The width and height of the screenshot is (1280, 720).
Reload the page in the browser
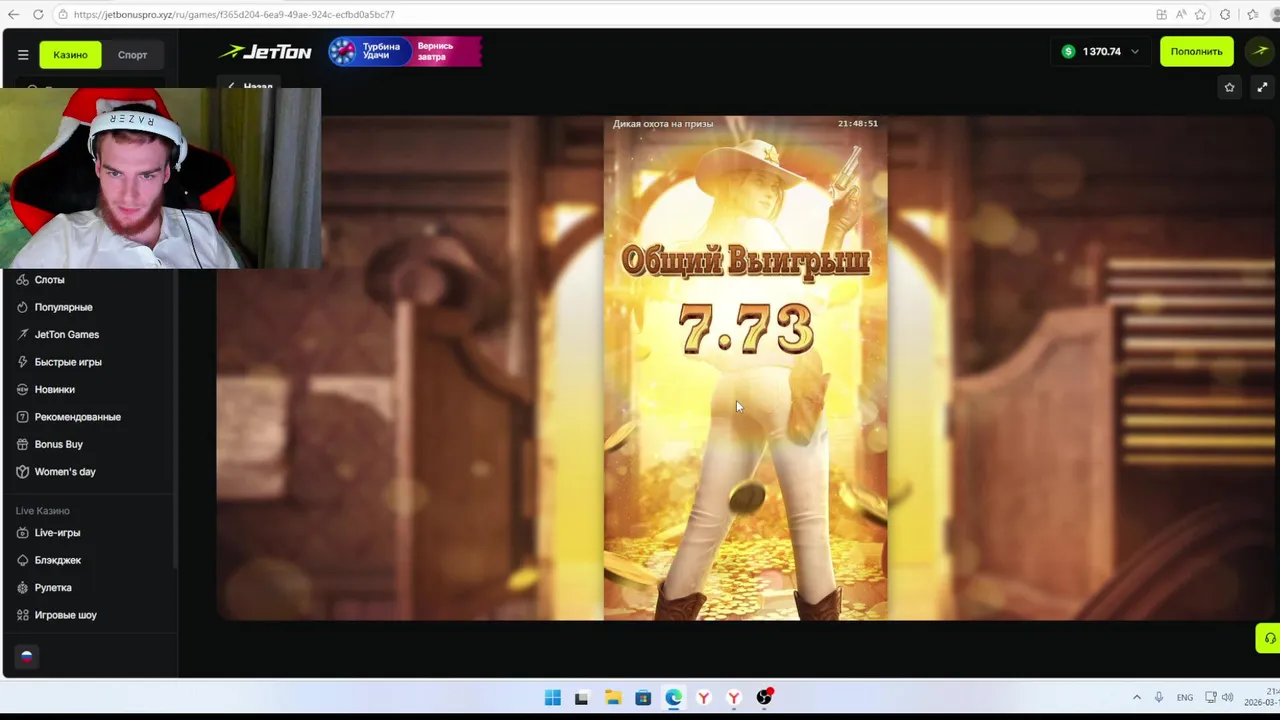point(38,14)
